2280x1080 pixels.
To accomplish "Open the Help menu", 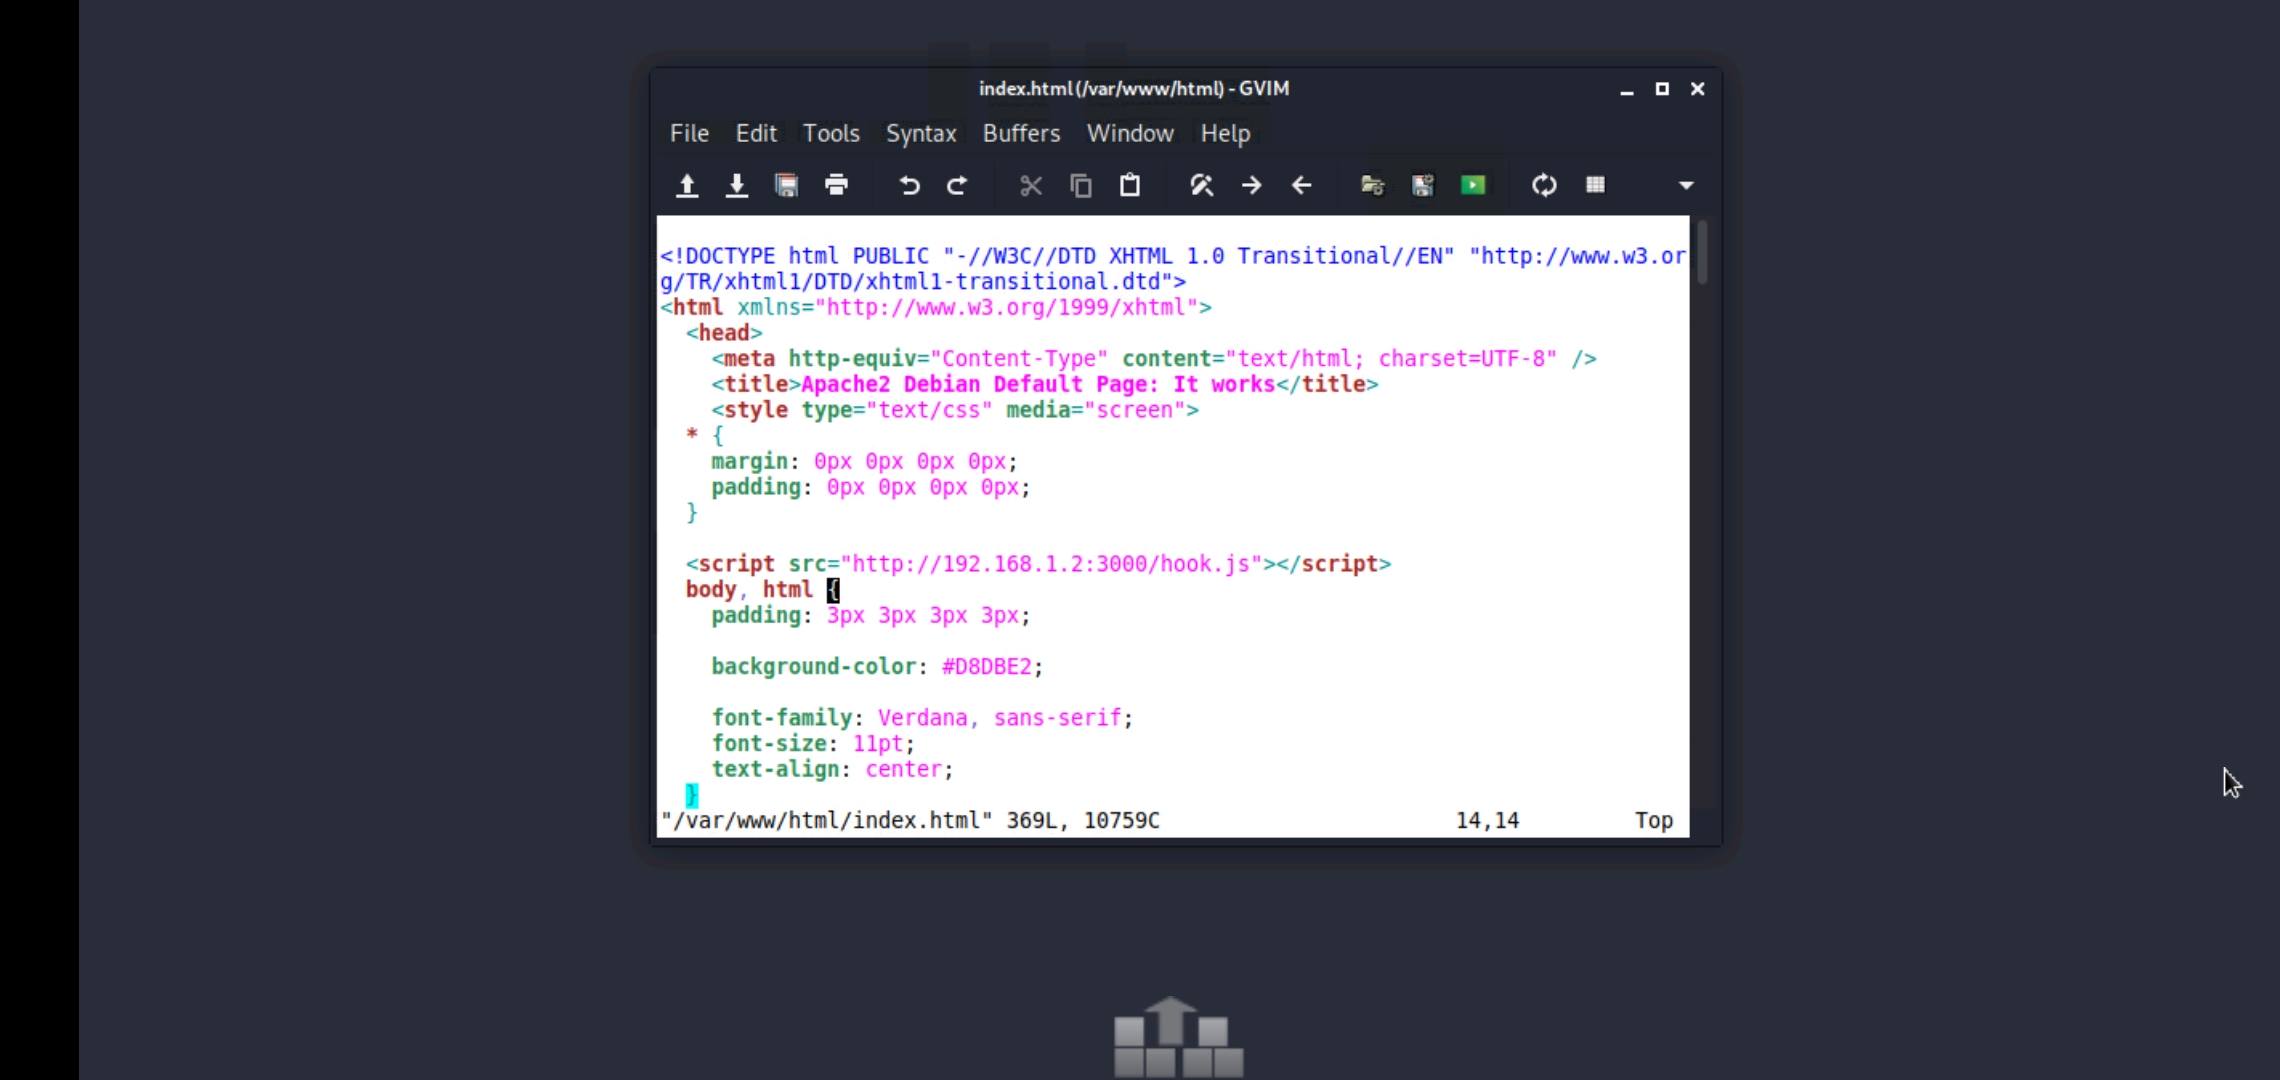I will pyautogui.click(x=1225, y=133).
